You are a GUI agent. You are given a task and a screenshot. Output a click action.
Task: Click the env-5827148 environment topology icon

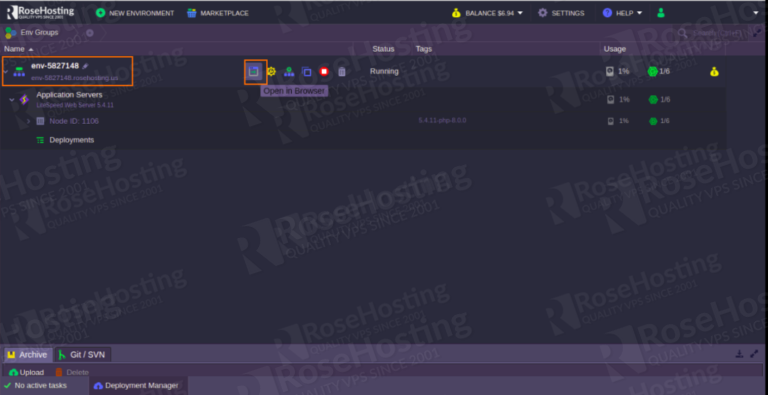click(x=19, y=72)
